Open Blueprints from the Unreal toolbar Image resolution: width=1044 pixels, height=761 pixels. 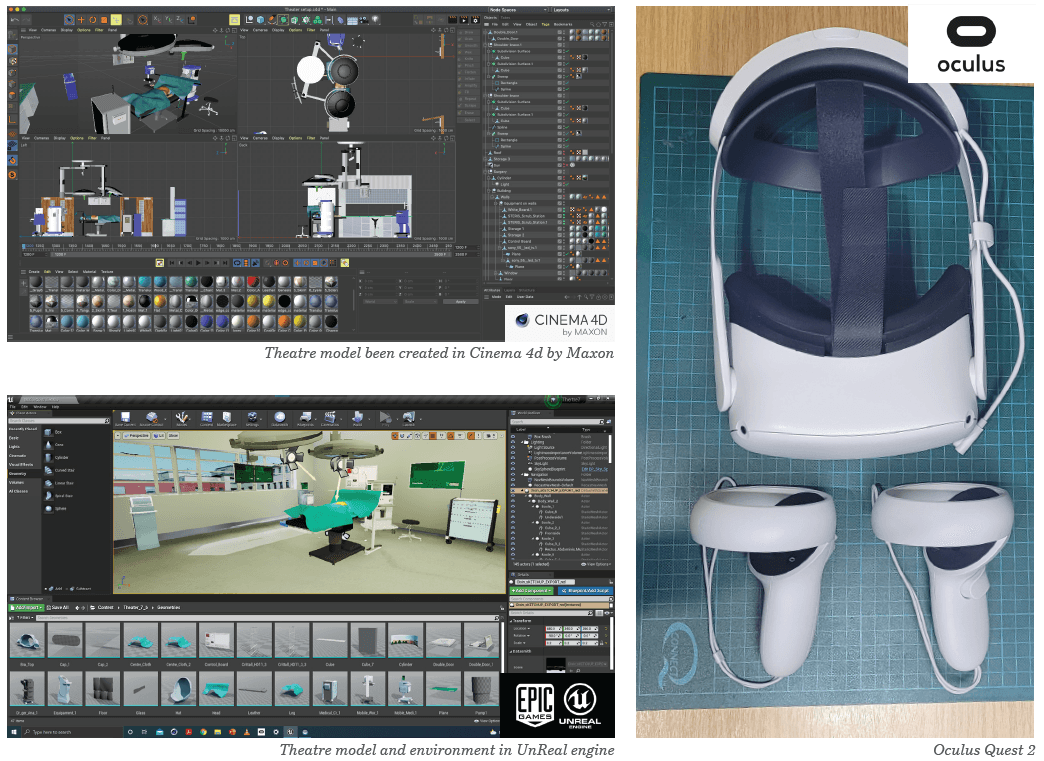coord(305,419)
